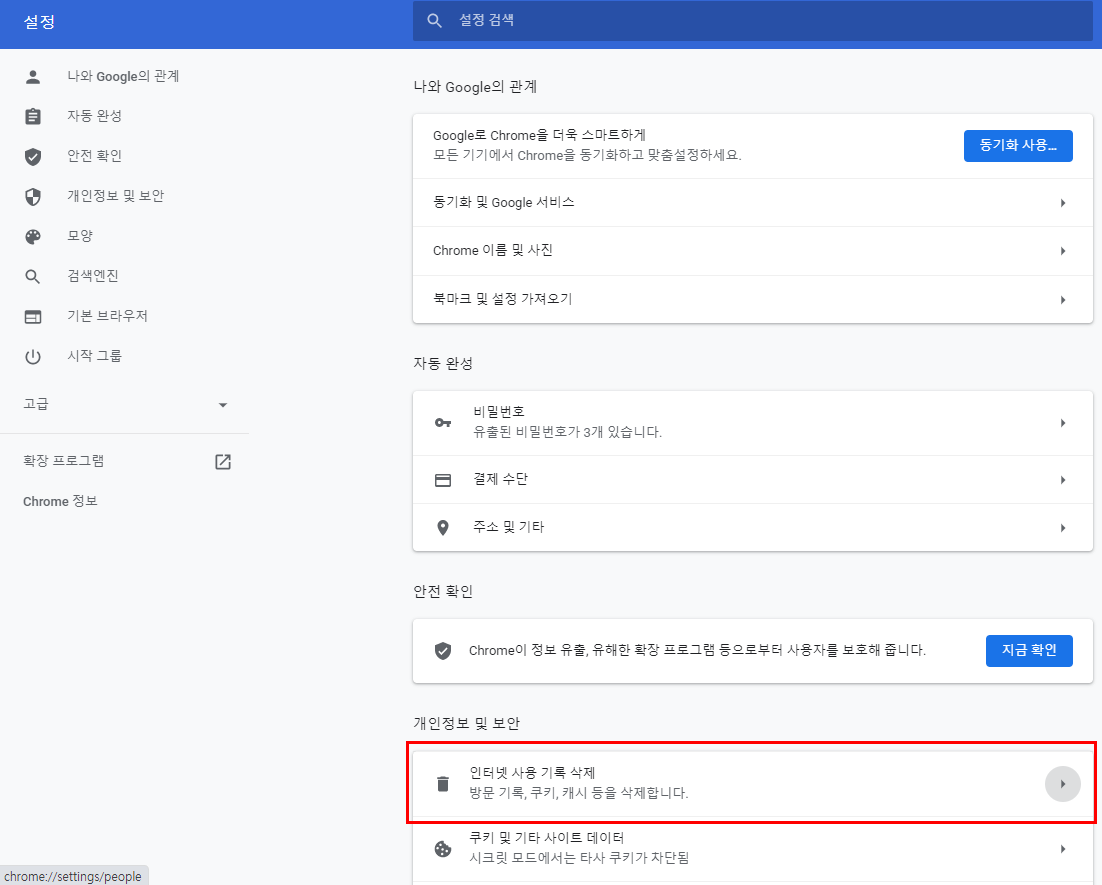Click the round arrow on 인터넷 사용 기록 삭제

coord(1063,784)
